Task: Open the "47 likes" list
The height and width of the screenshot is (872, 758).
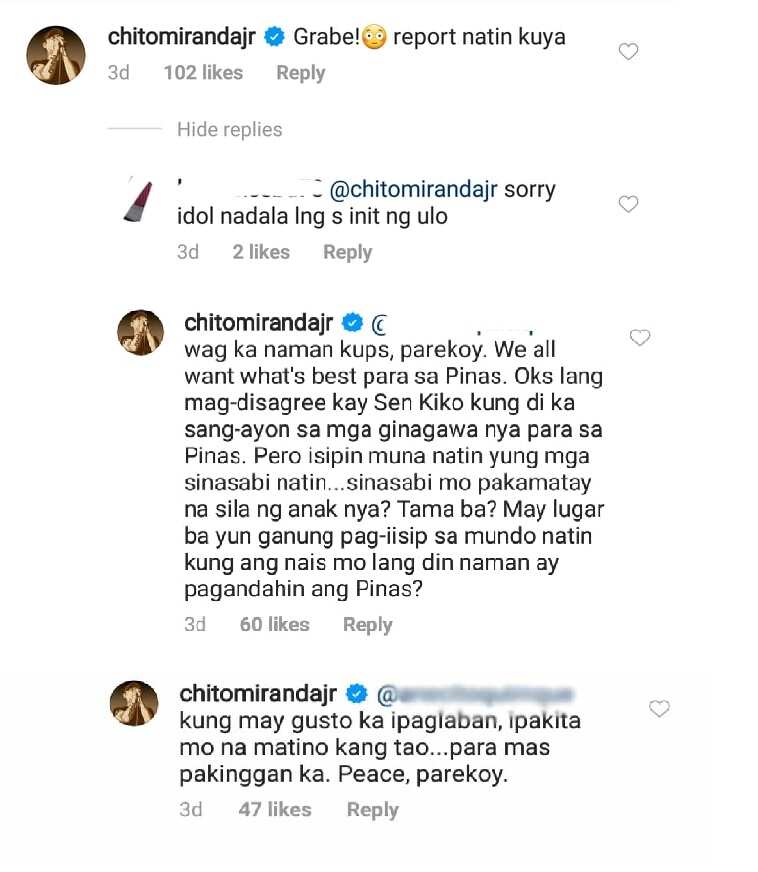Action: click(x=275, y=810)
